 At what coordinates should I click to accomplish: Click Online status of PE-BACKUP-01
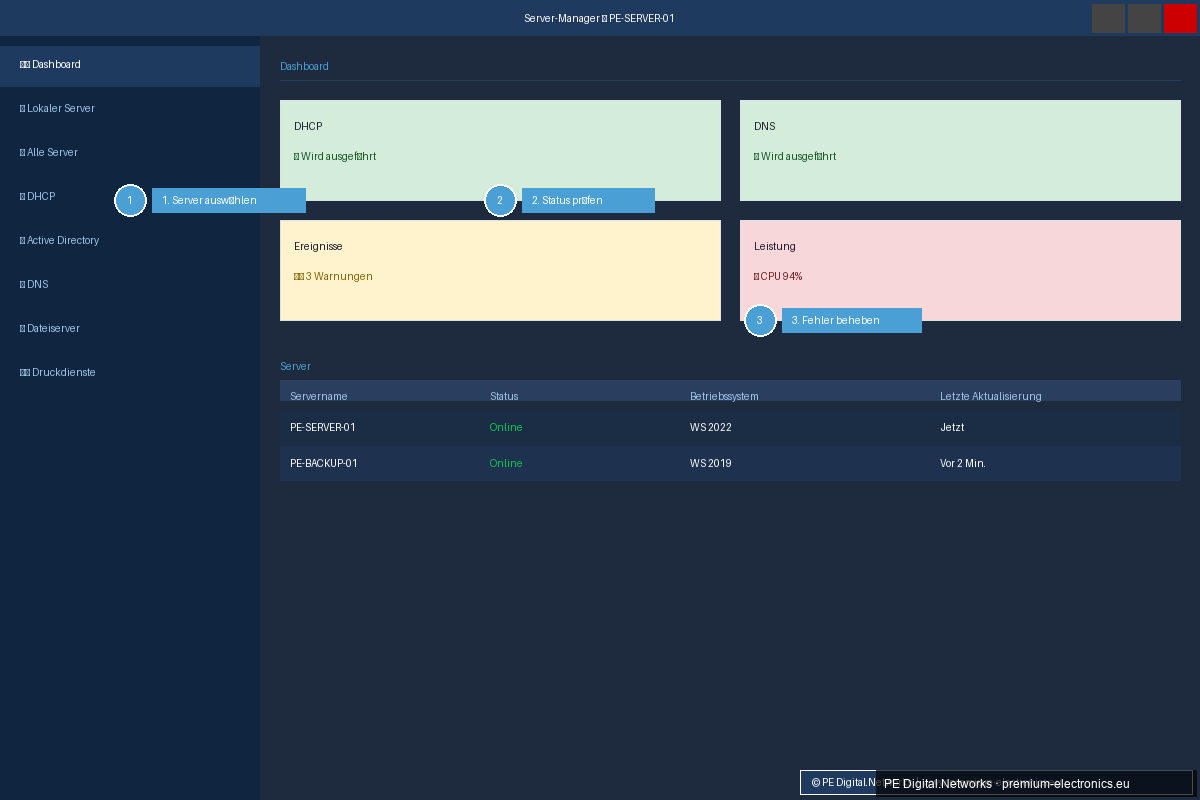(x=506, y=464)
